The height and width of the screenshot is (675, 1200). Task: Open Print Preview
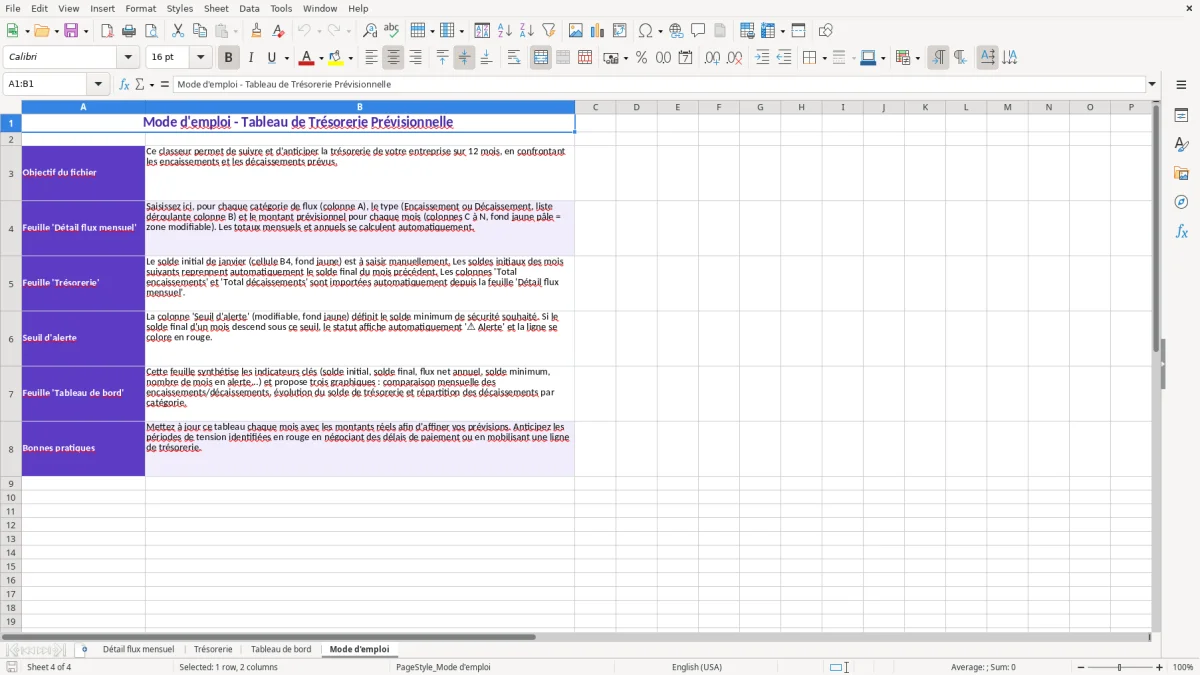(150, 31)
